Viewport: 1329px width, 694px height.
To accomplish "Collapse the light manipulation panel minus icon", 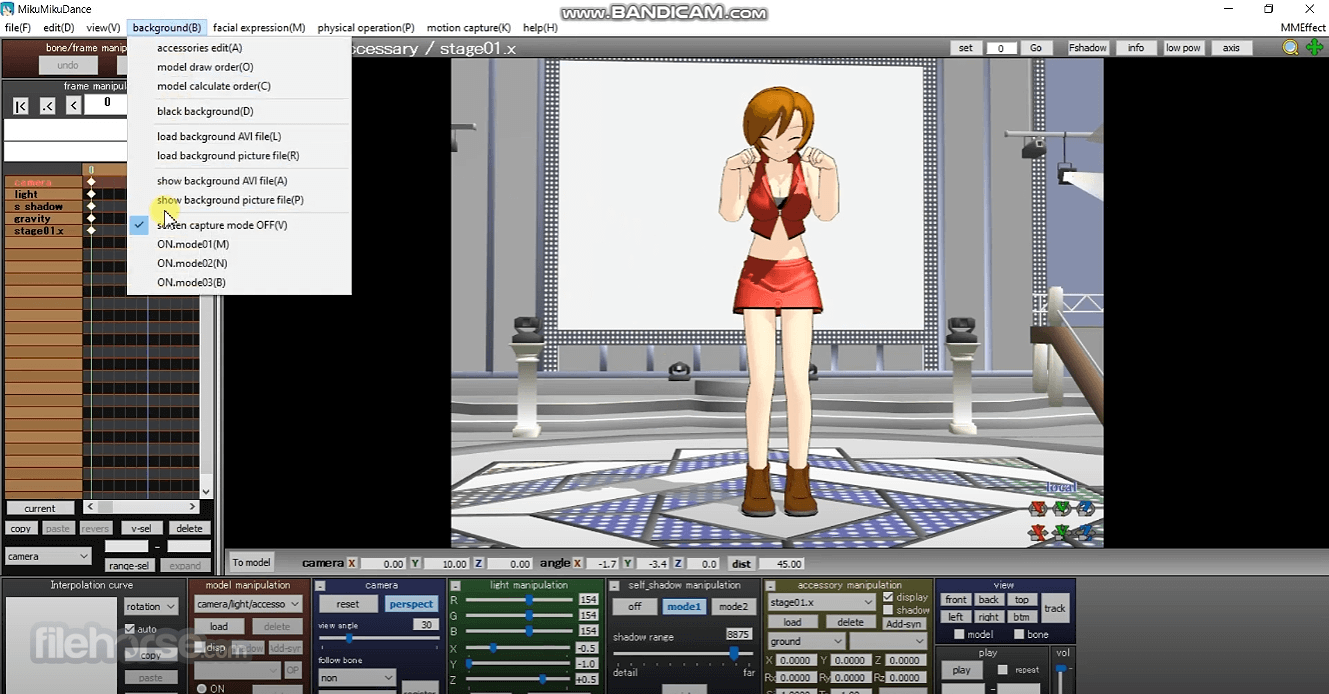I will [x=455, y=586].
